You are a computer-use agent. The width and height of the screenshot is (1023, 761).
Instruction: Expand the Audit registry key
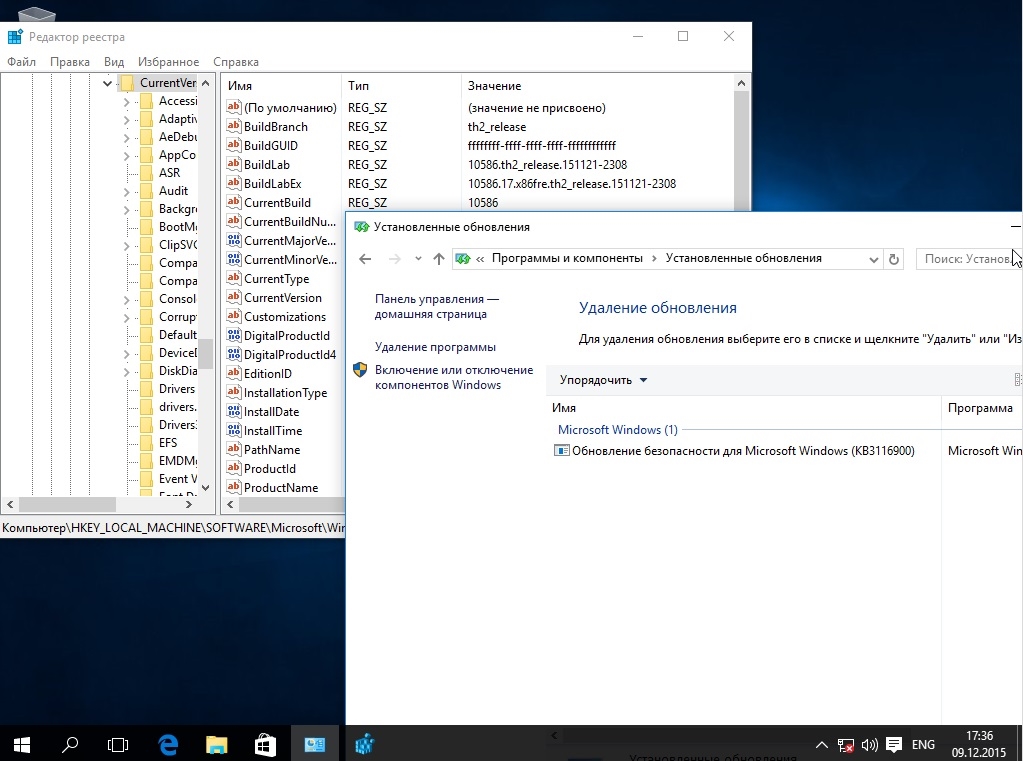point(127,192)
